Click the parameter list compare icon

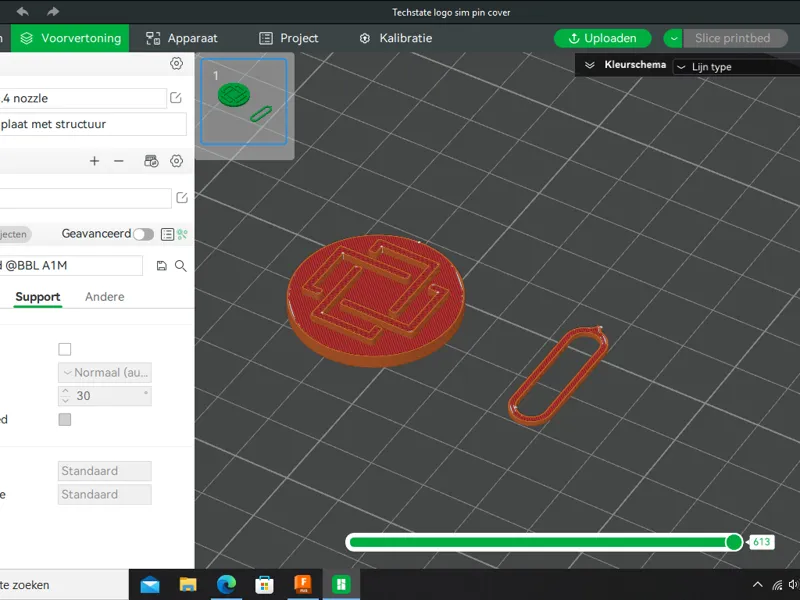click(x=167, y=234)
